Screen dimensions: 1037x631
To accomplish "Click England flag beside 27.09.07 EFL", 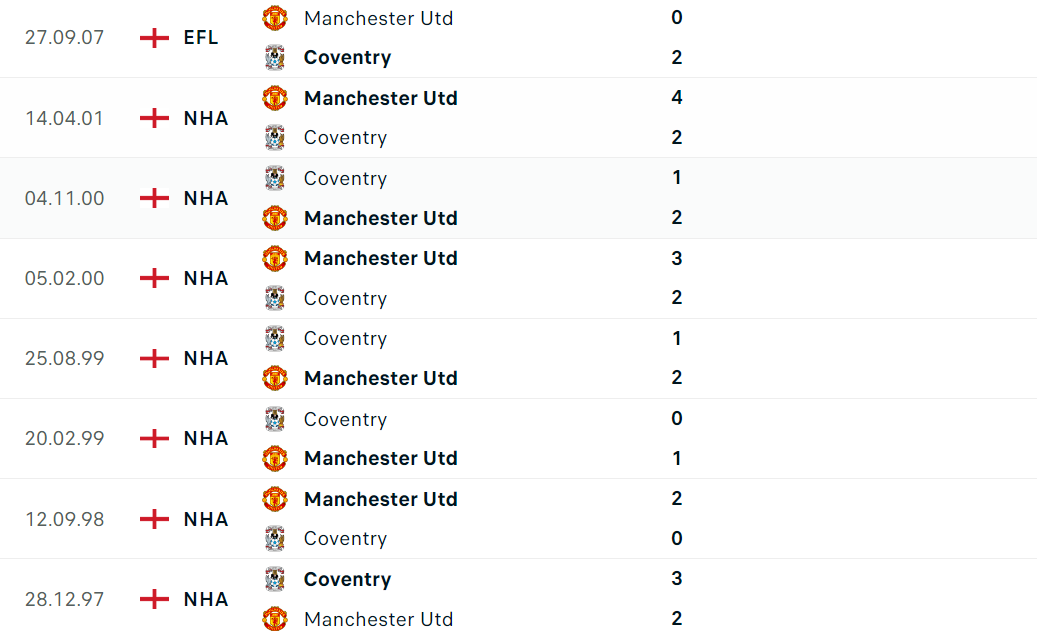I will click(154, 38).
